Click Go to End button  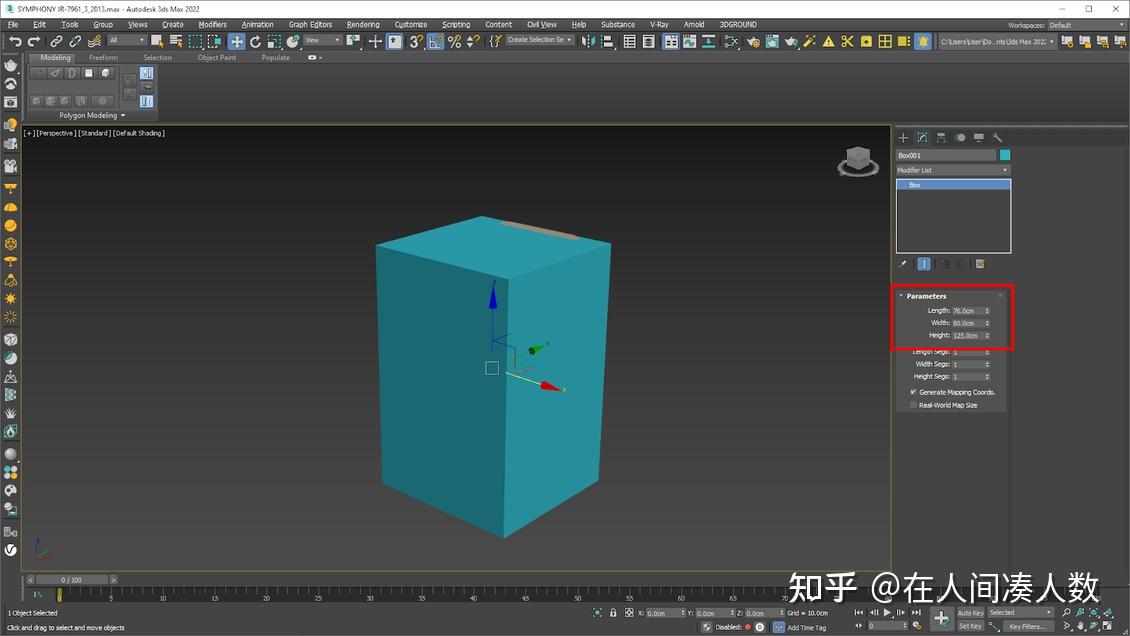[916, 613]
